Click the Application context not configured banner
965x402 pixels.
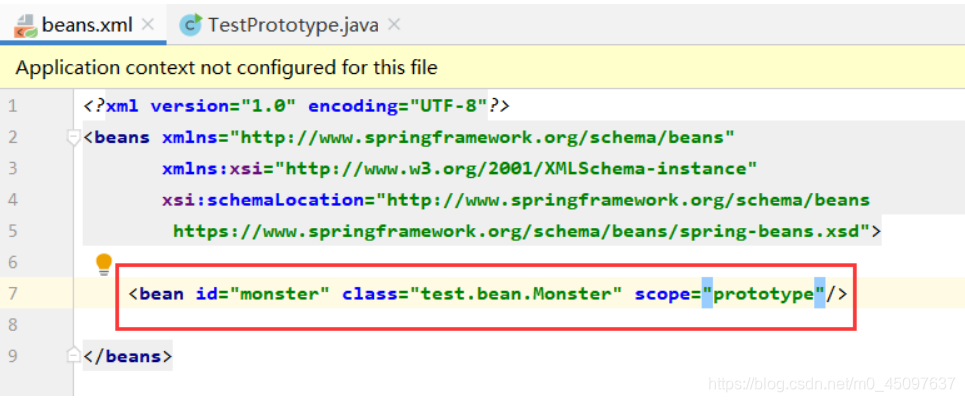(x=482, y=67)
